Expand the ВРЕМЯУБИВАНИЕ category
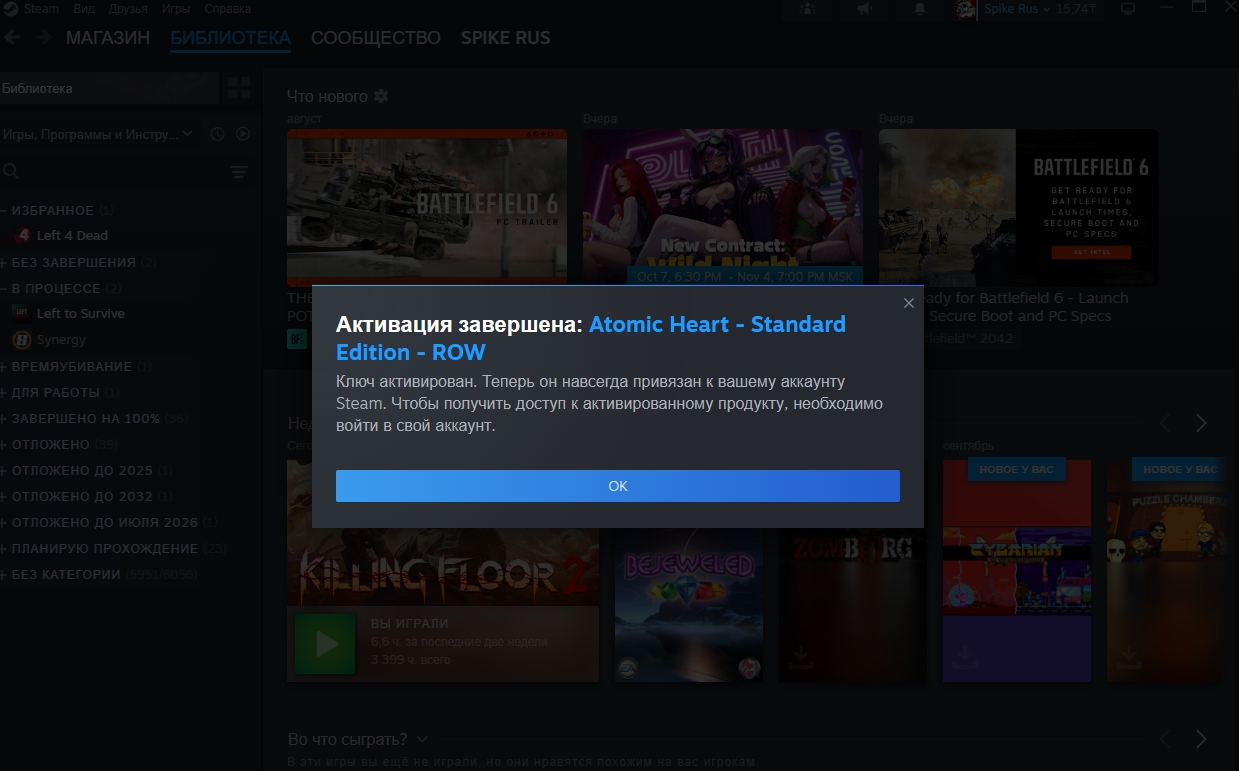 click(76, 367)
